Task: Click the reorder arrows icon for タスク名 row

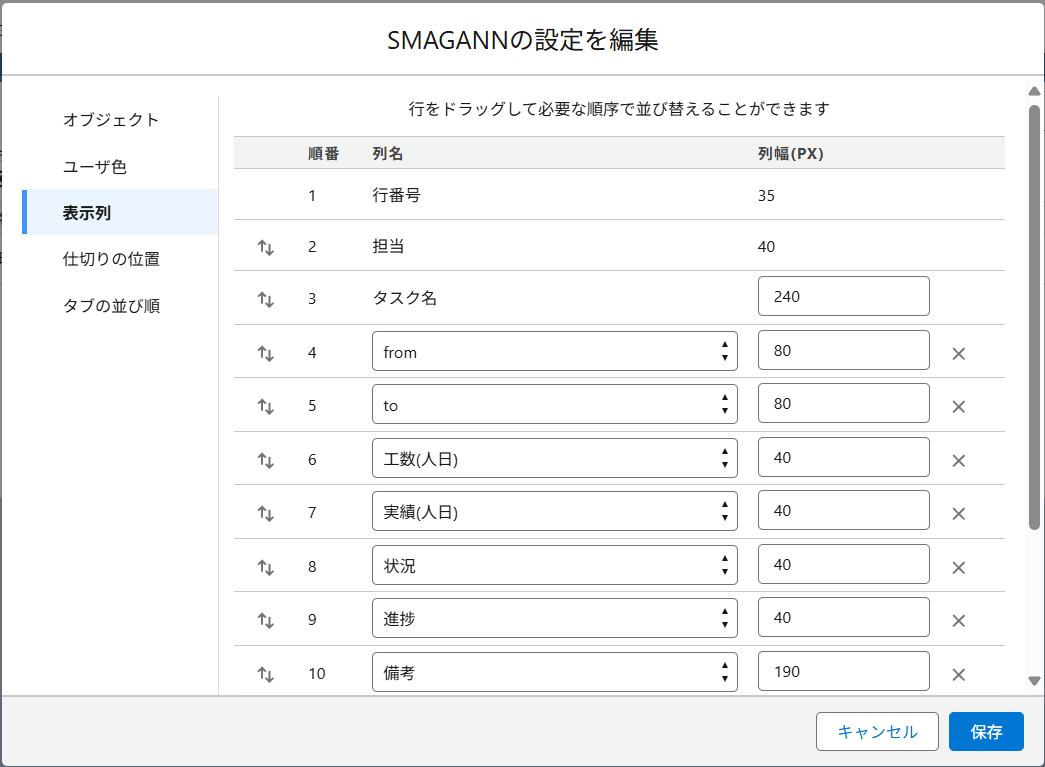Action: [266, 298]
